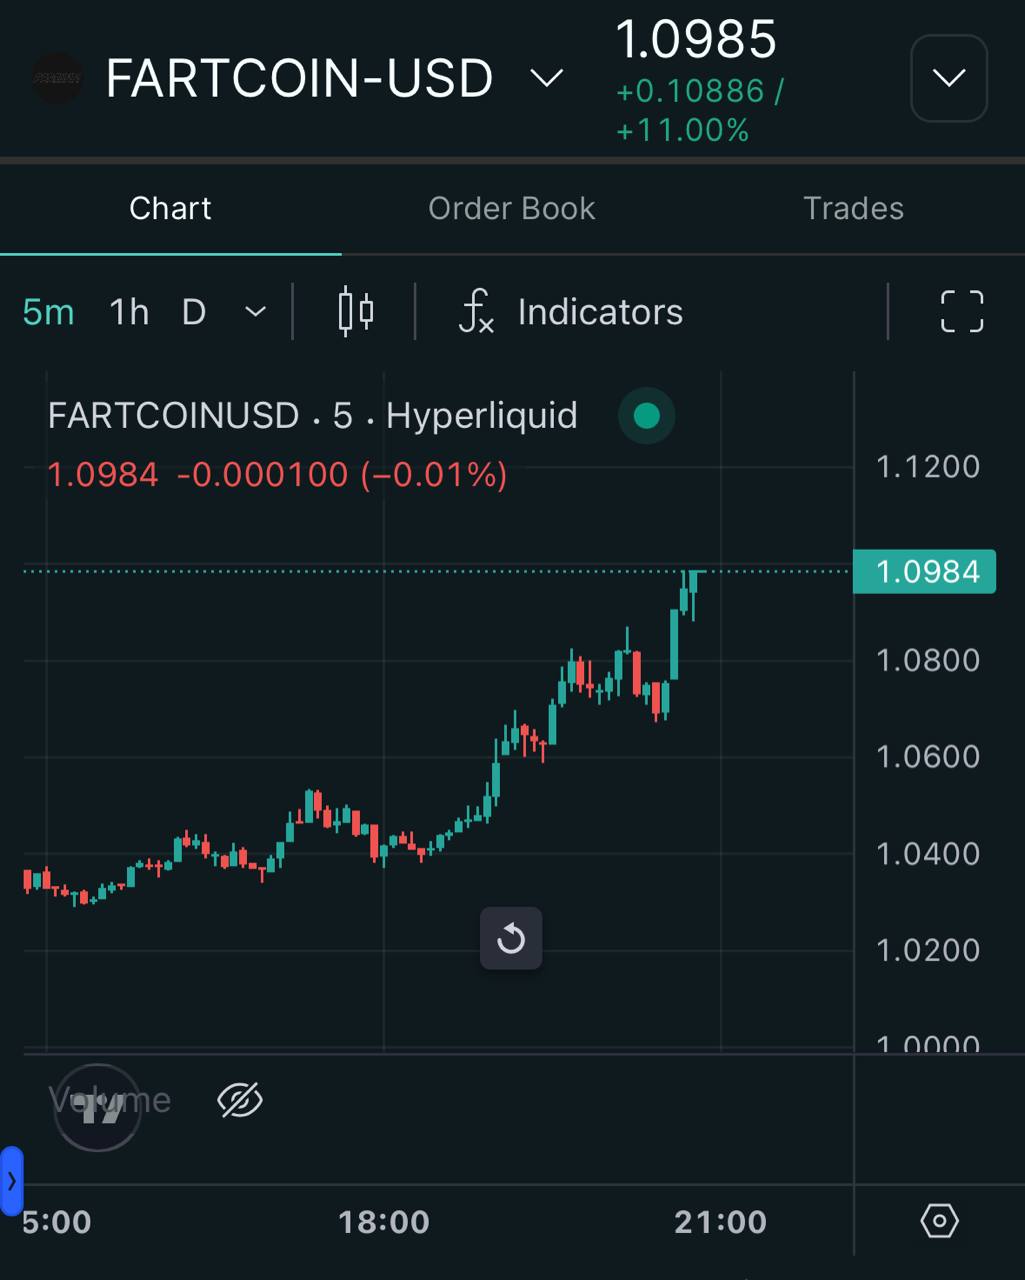Expand the chart to fullscreen

coord(962,312)
